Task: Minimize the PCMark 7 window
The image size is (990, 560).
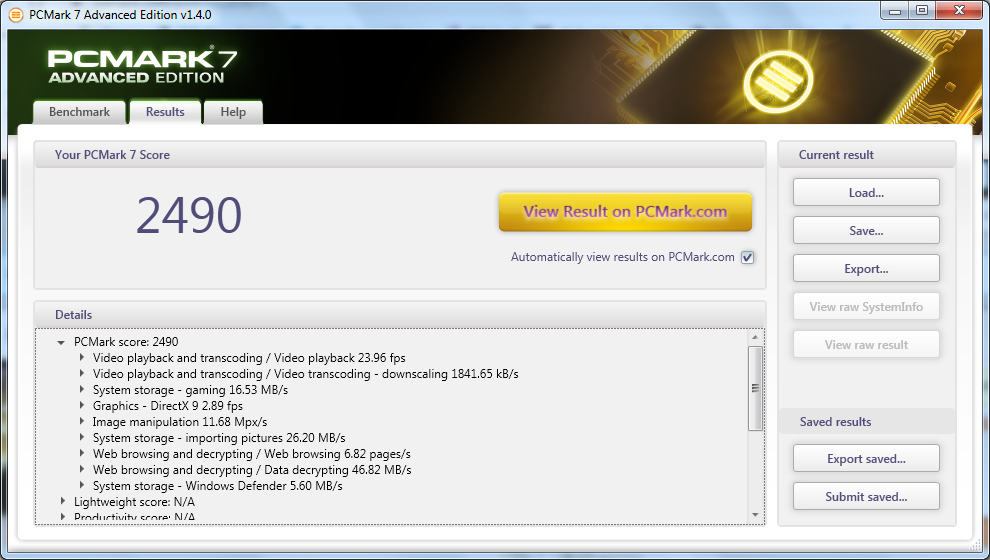Action: (x=895, y=10)
